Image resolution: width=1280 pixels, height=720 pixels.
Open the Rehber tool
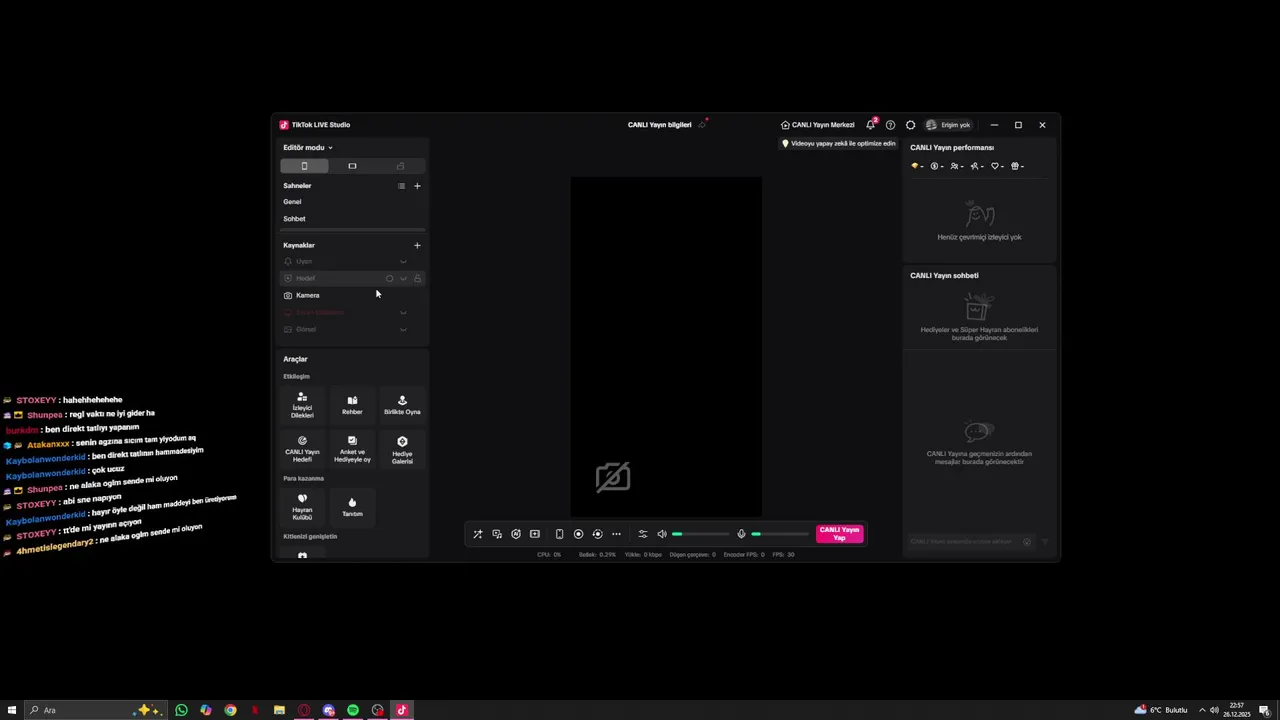coord(352,405)
